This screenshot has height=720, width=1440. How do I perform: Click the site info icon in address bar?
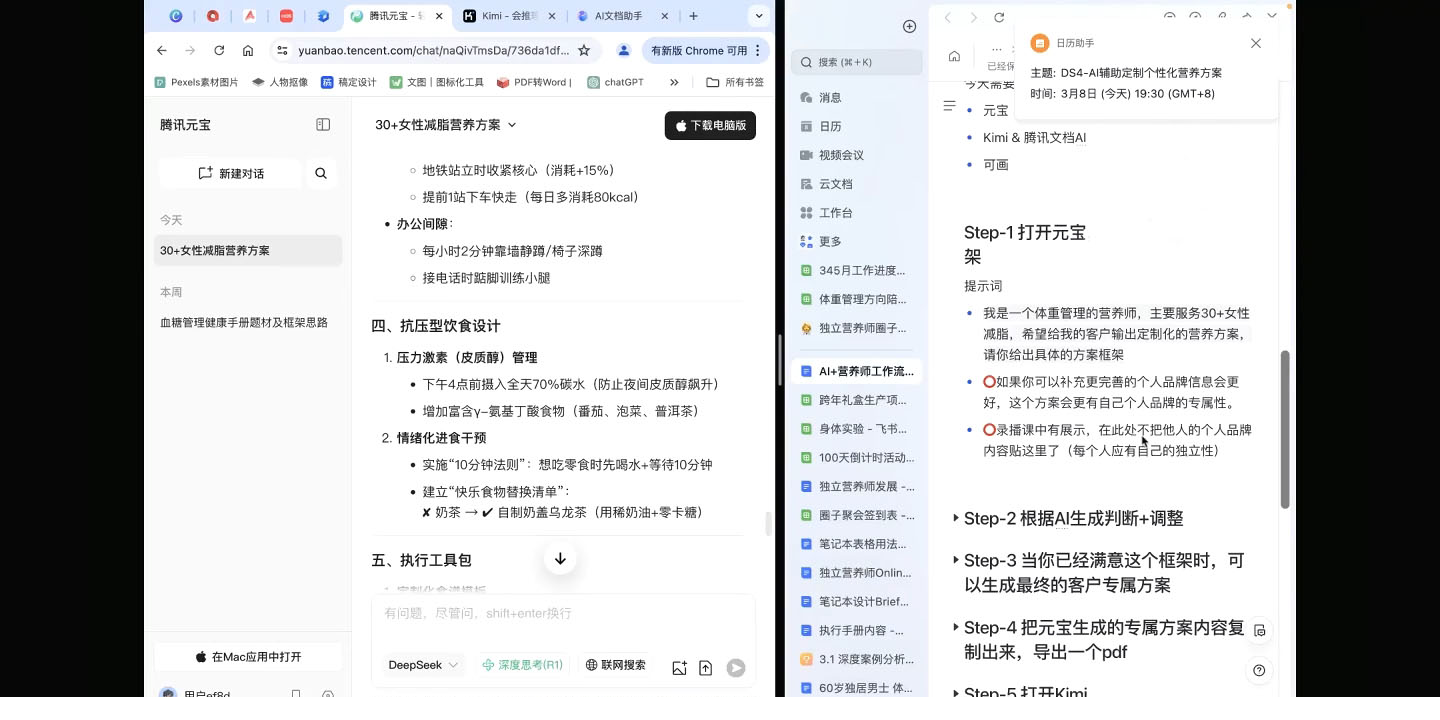[x=282, y=50]
